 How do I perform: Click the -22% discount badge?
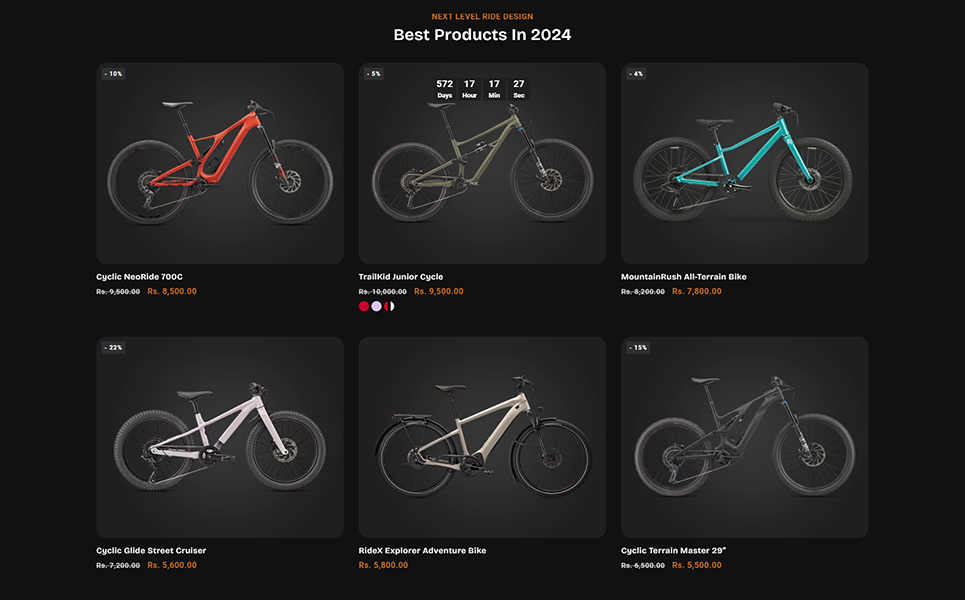tap(113, 348)
